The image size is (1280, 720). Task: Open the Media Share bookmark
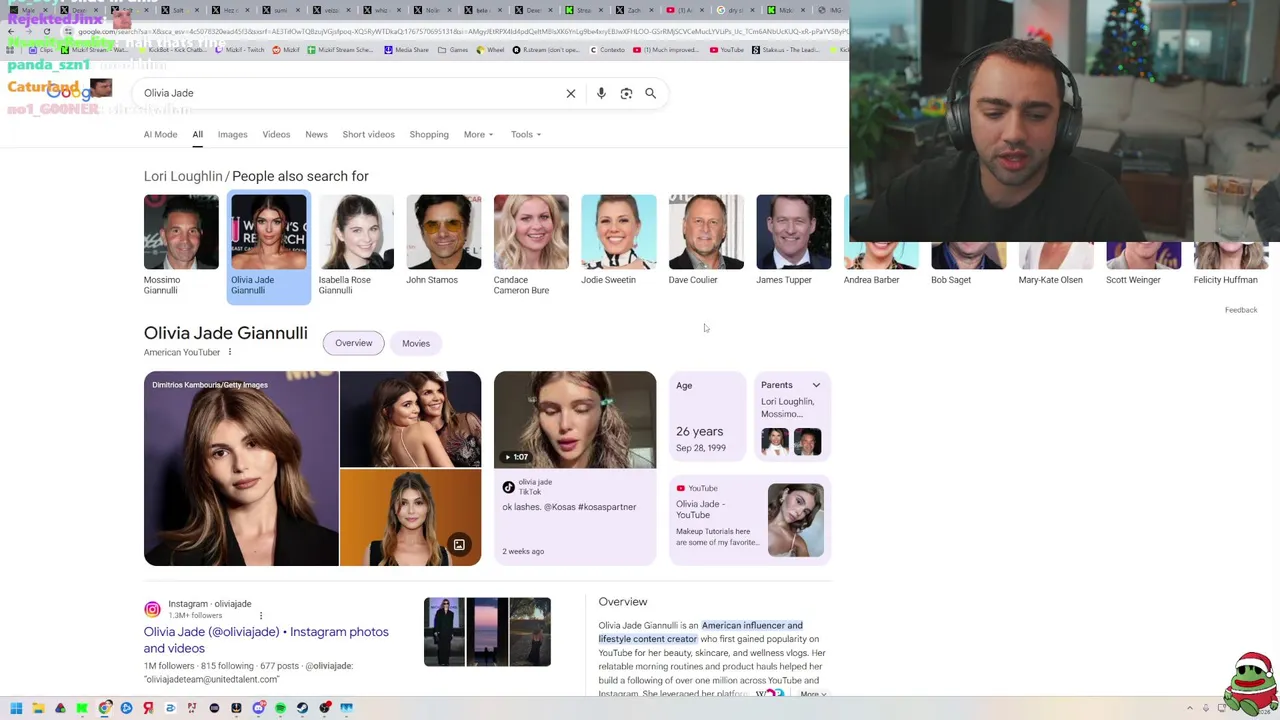406,49
